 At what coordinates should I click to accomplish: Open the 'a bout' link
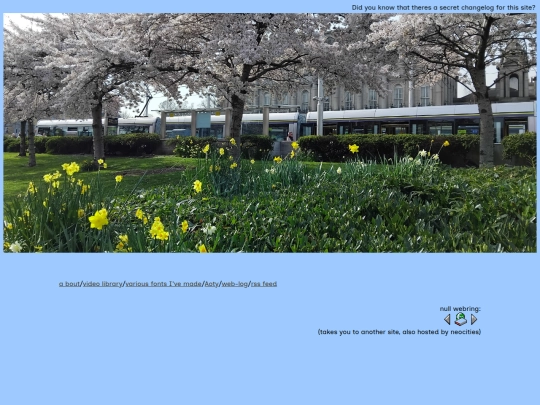[69, 284]
